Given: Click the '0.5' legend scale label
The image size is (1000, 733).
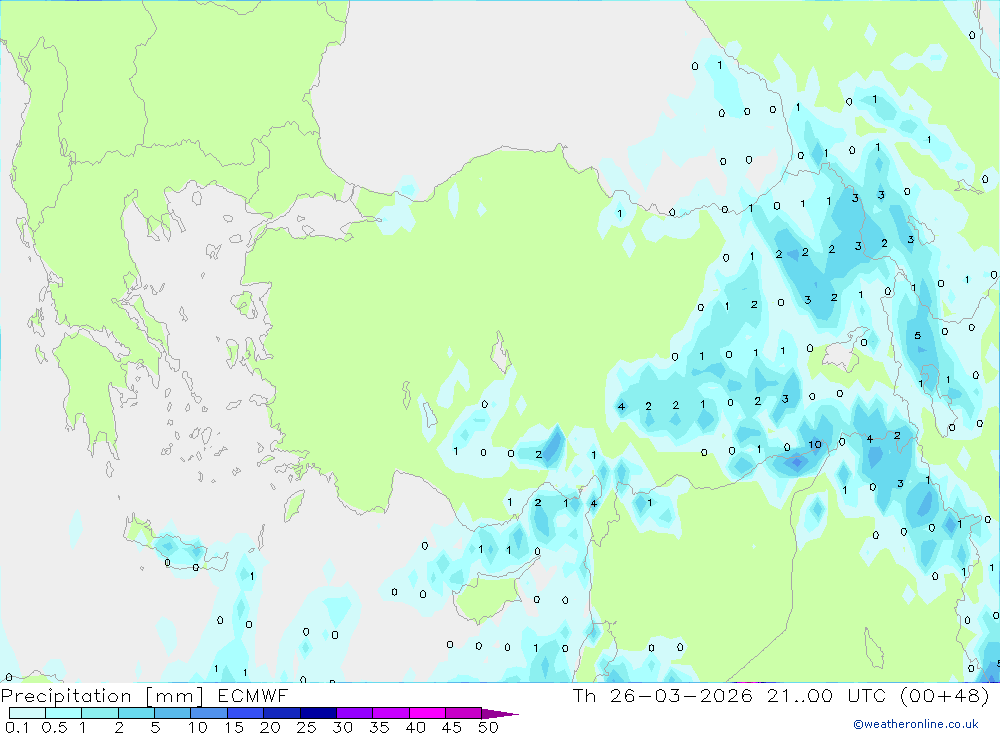Looking at the screenshot, I should 54,727.
